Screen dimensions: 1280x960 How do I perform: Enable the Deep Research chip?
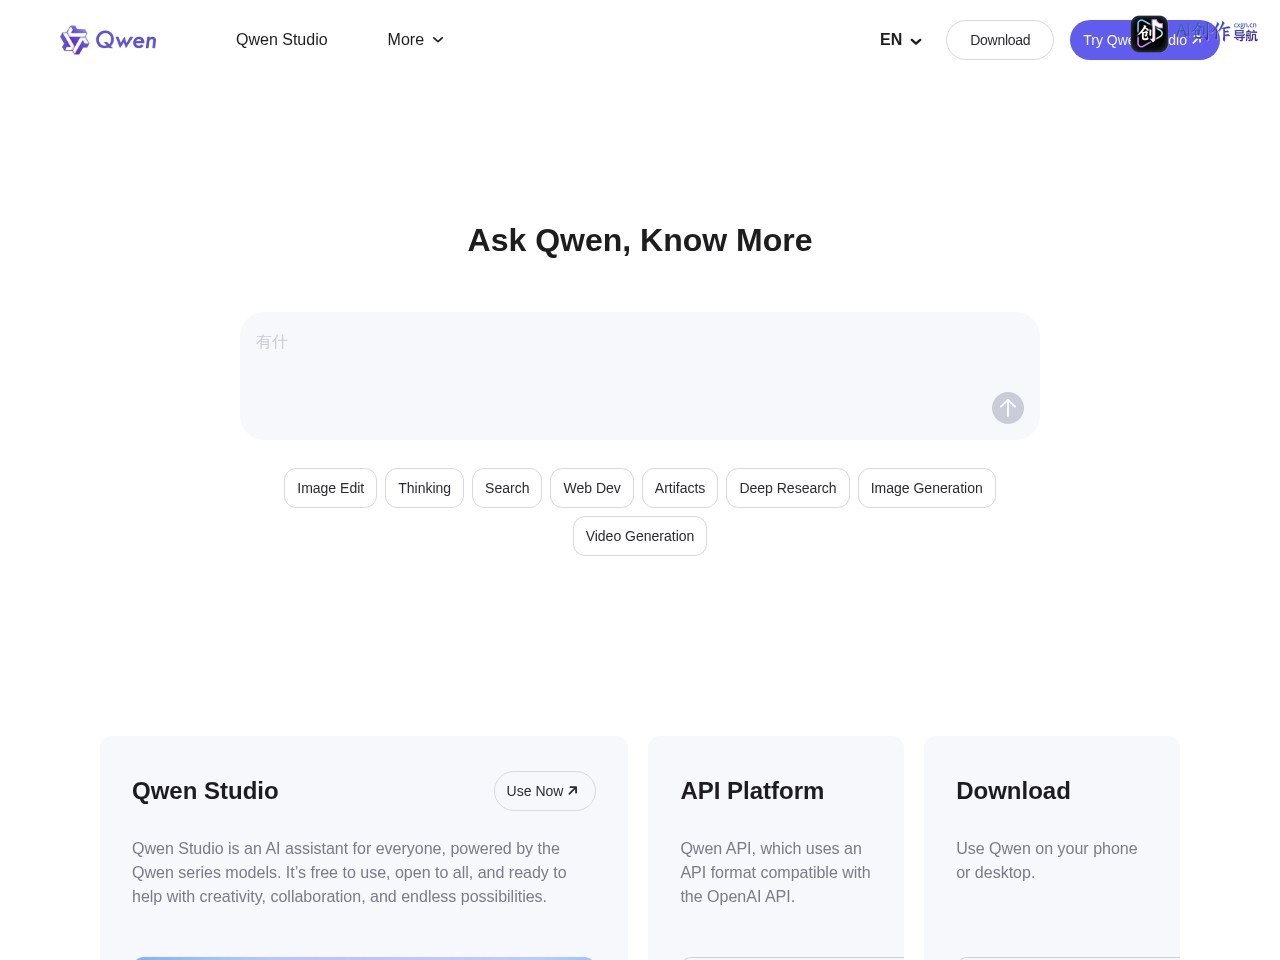(788, 488)
